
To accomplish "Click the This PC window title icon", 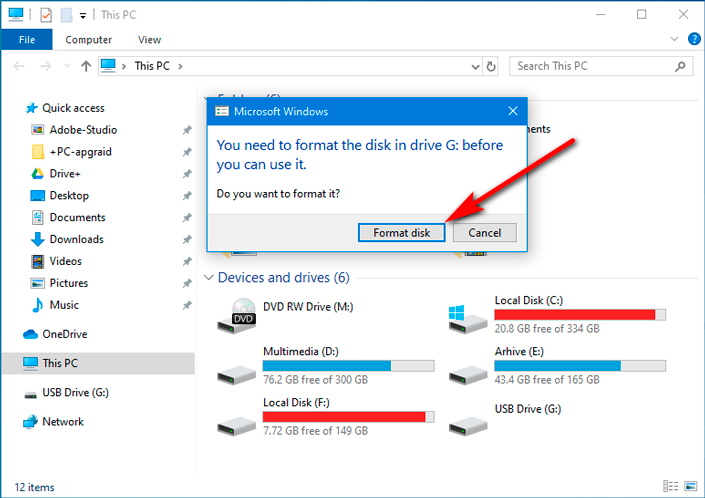I will tap(16, 14).
